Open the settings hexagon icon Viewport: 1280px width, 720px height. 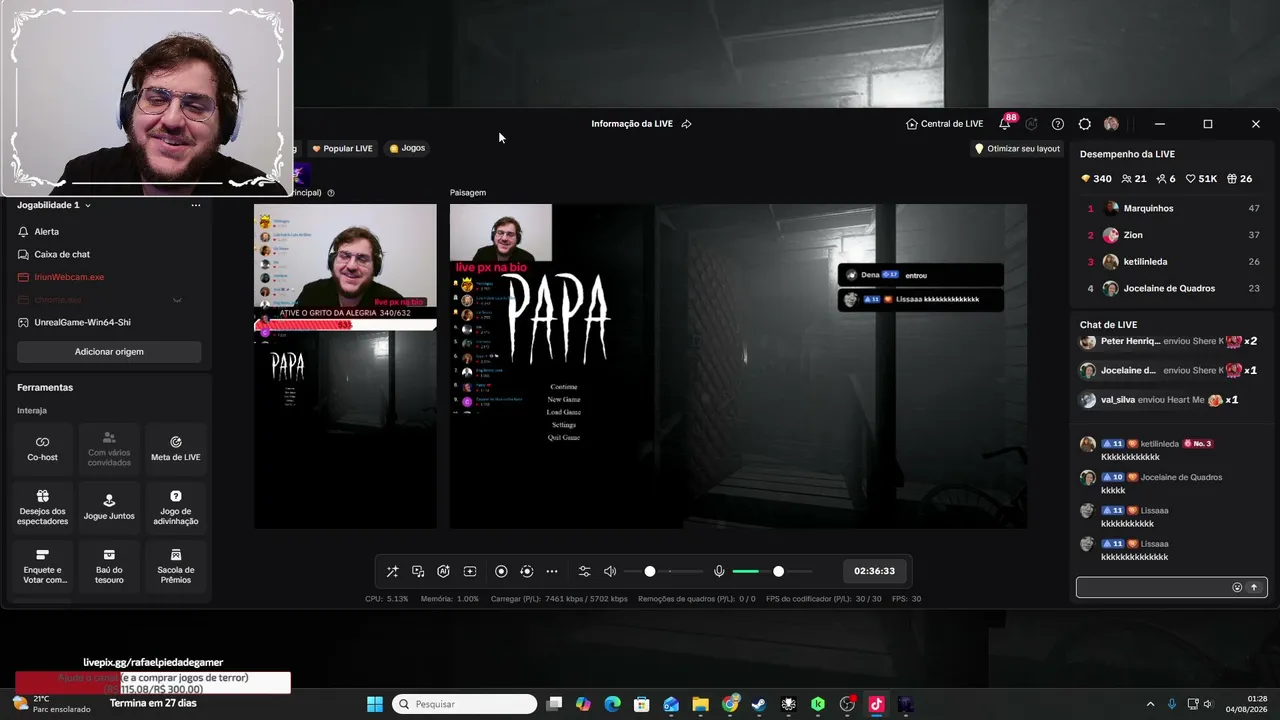coord(1085,124)
